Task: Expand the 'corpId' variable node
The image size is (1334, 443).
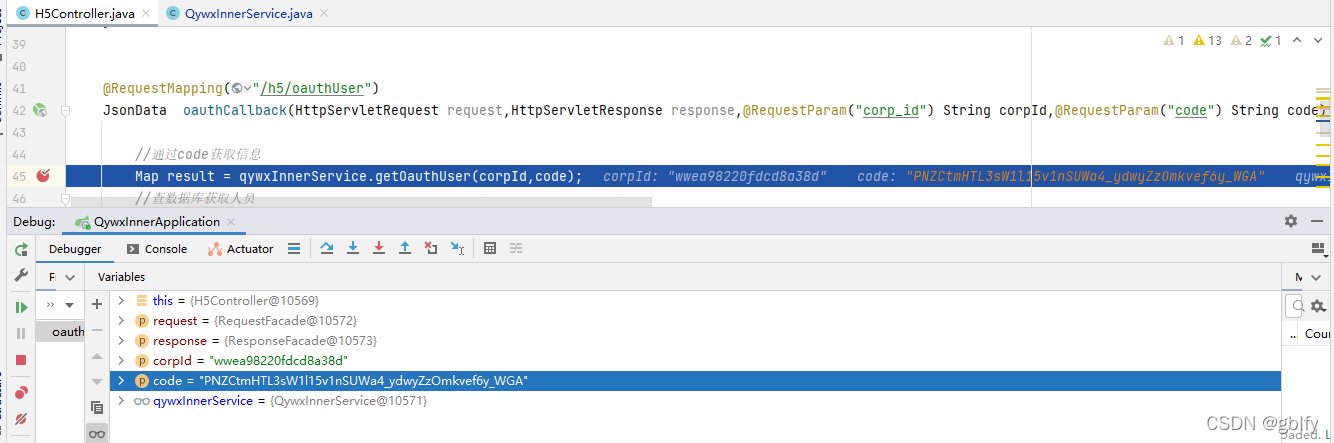Action: (x=122, y=361)
